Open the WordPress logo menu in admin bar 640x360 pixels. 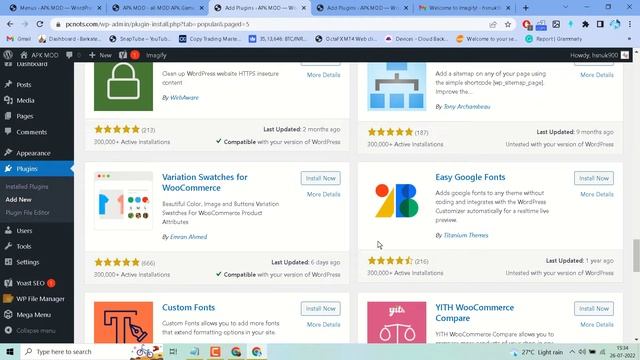click(8, 55)
